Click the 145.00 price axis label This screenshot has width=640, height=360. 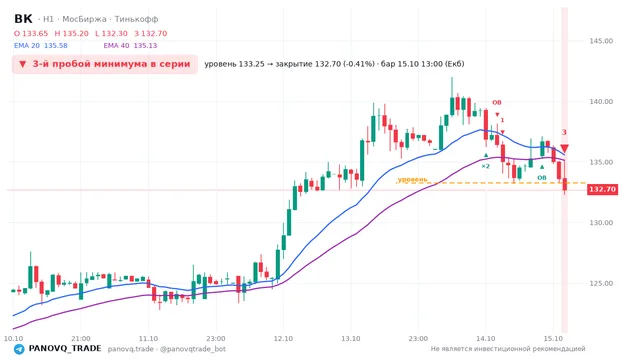(601, 41)
